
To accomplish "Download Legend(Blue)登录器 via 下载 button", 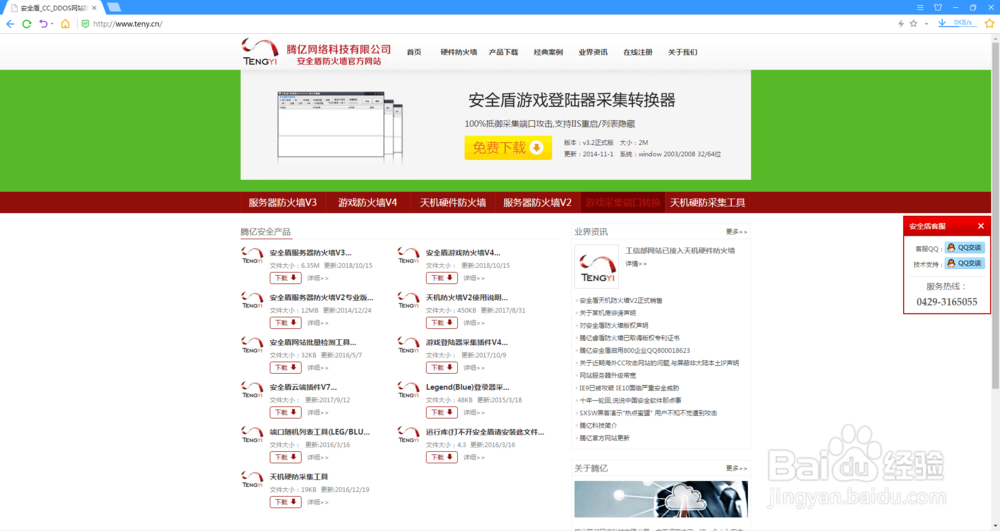I will 441,412.
